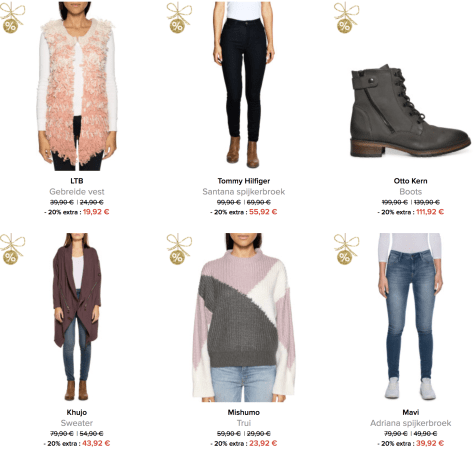Click discount ornament icon on Mishumo pullover
This screenshot has width=475, height=454.
[179, 249]
